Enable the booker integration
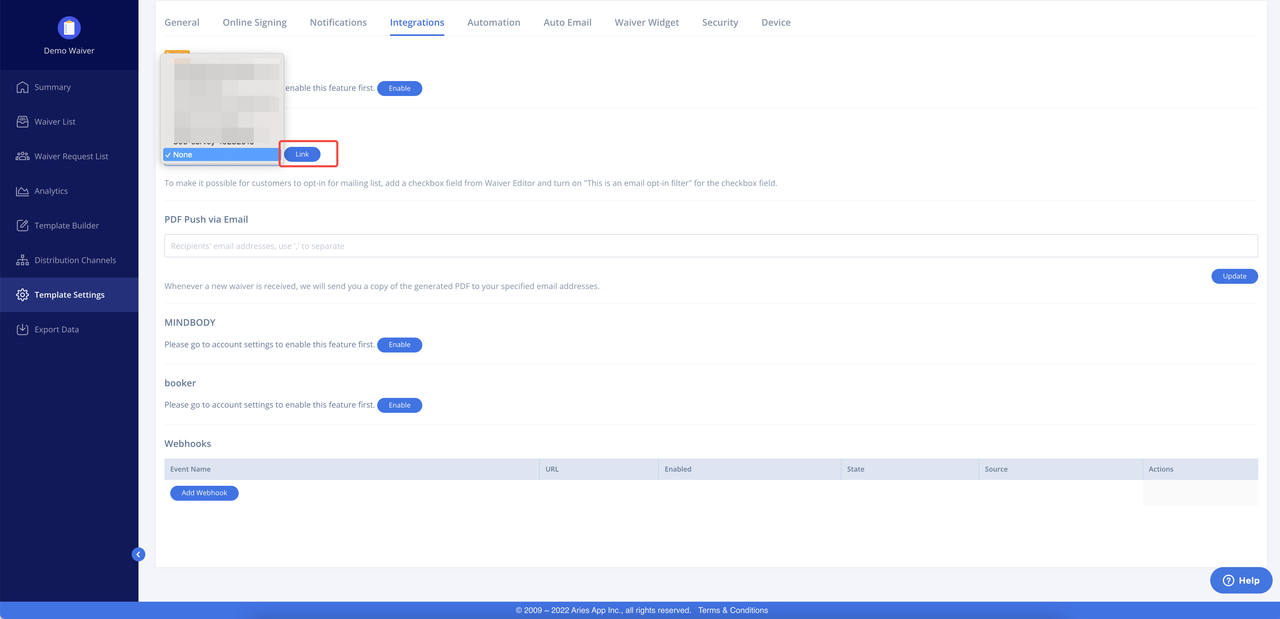The height and width of the screenshot is (619, 1280). [400, 405]
